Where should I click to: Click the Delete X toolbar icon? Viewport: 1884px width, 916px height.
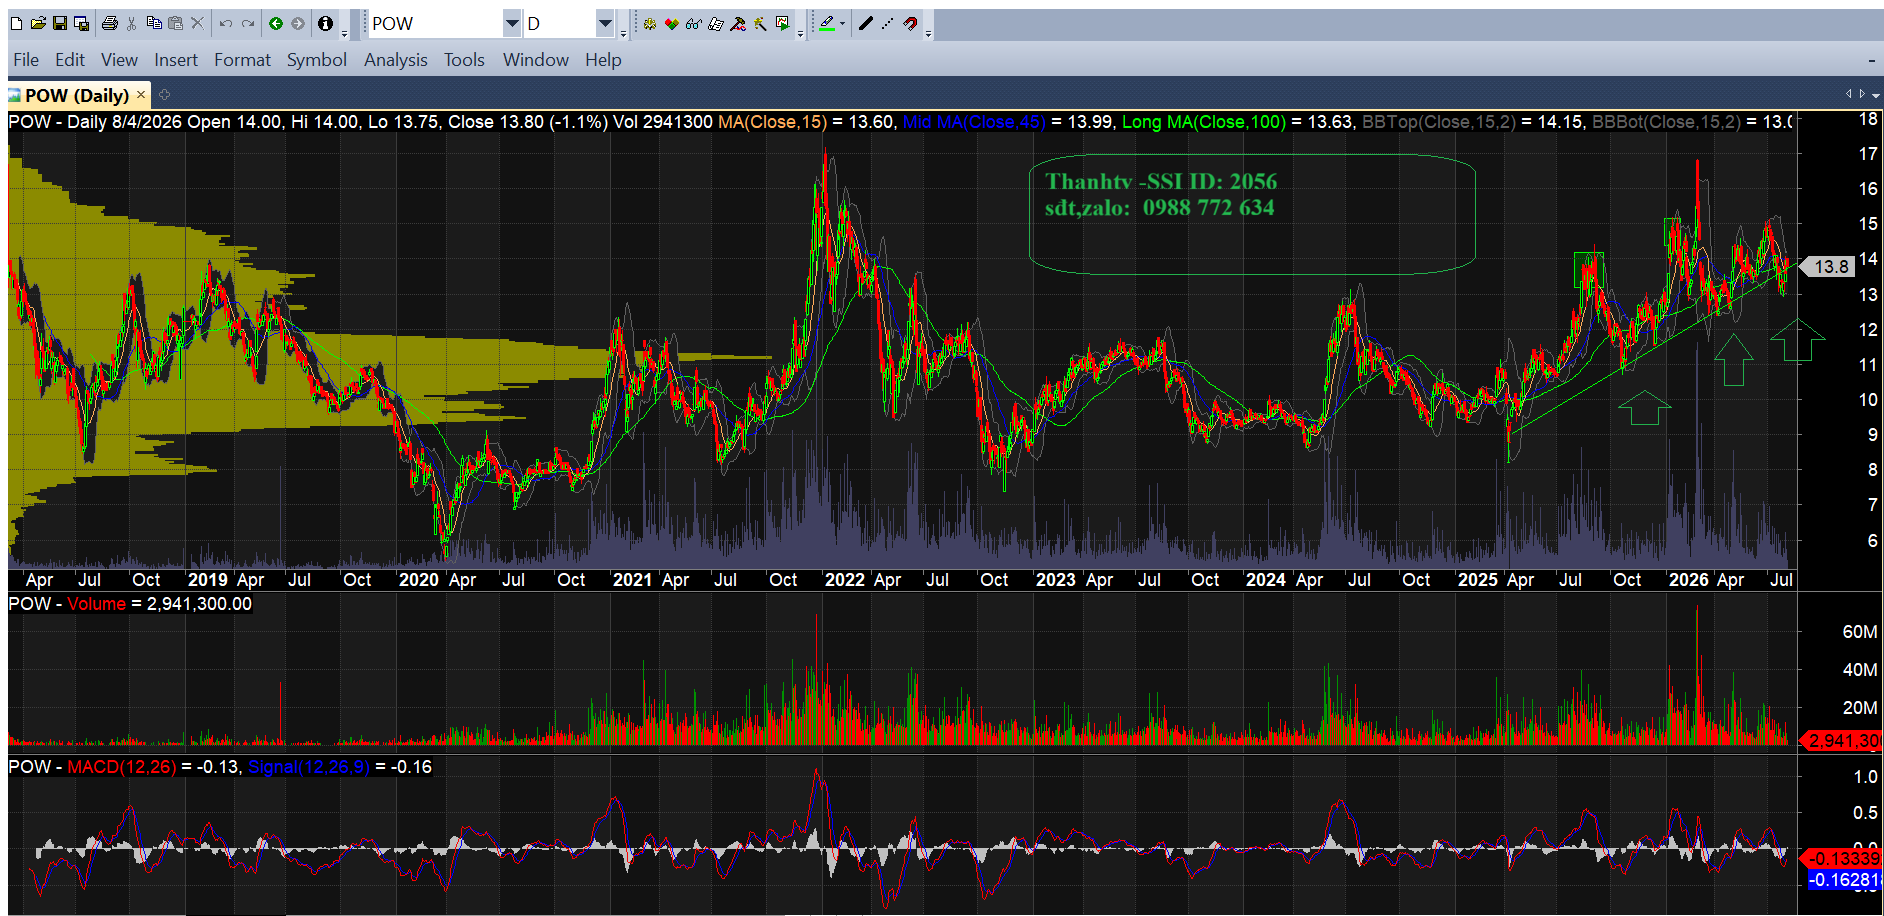click(198, 23)
